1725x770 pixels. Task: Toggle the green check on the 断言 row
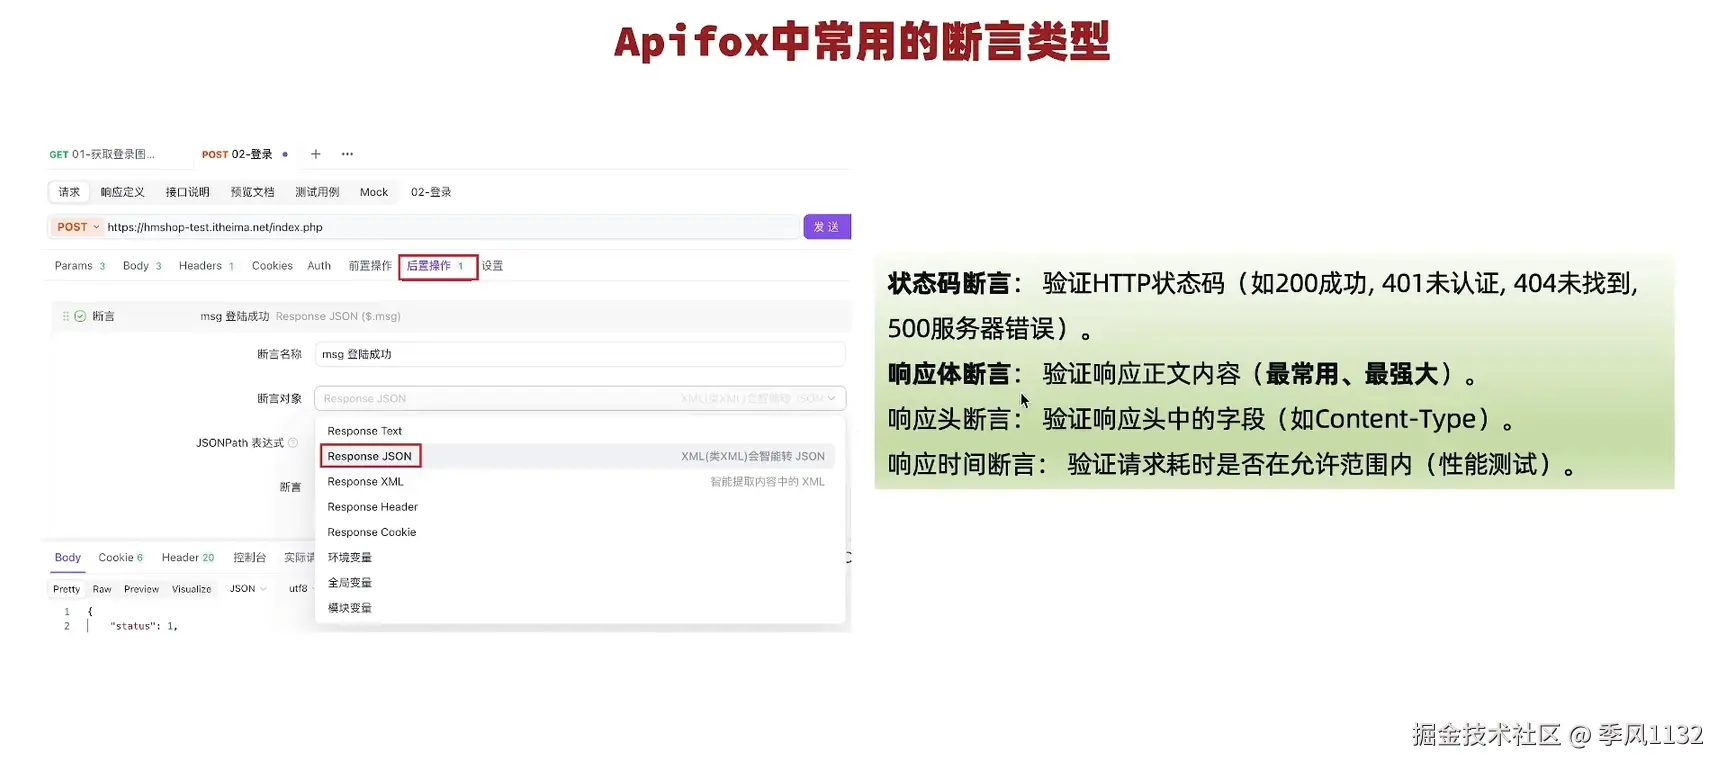tap(80, 316)
